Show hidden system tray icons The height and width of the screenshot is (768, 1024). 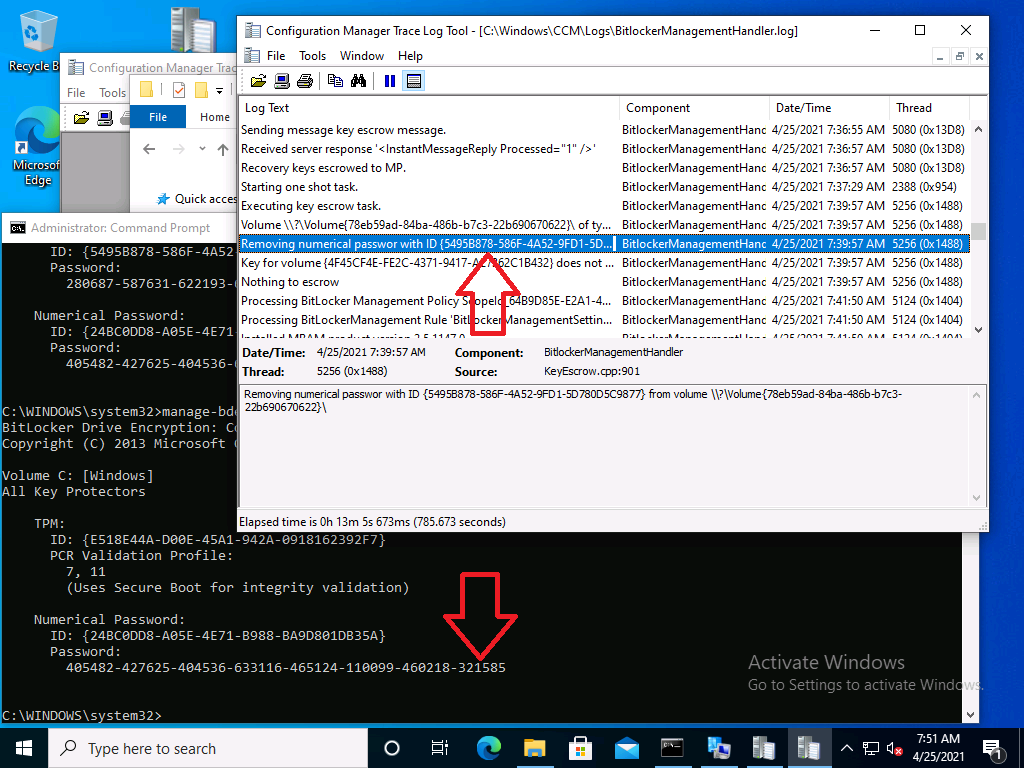[x=846, y=748]
